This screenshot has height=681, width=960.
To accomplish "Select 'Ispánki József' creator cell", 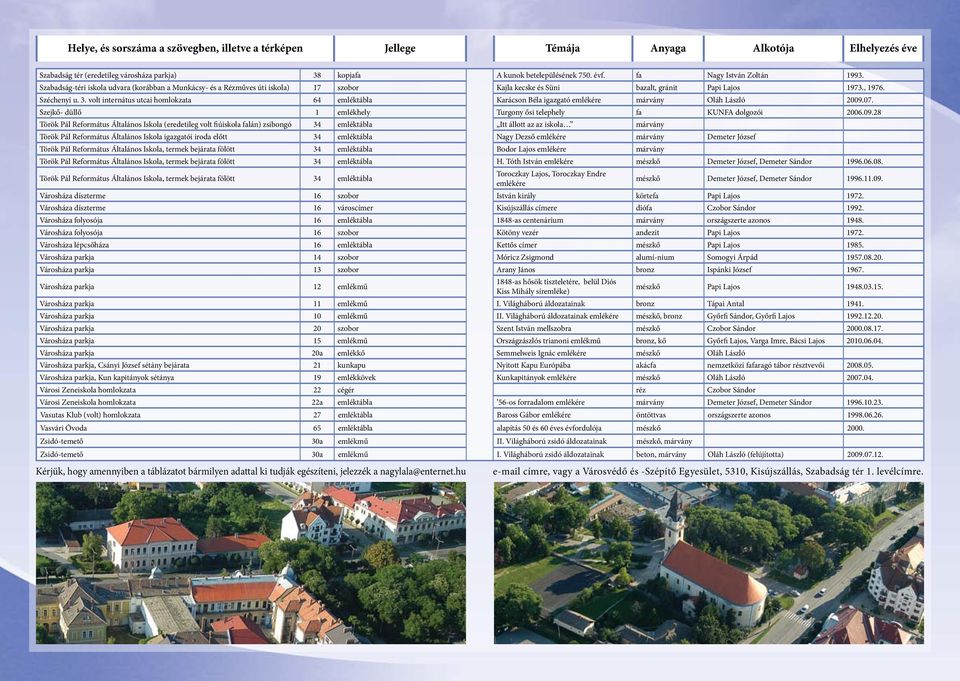I will (773, 269).
